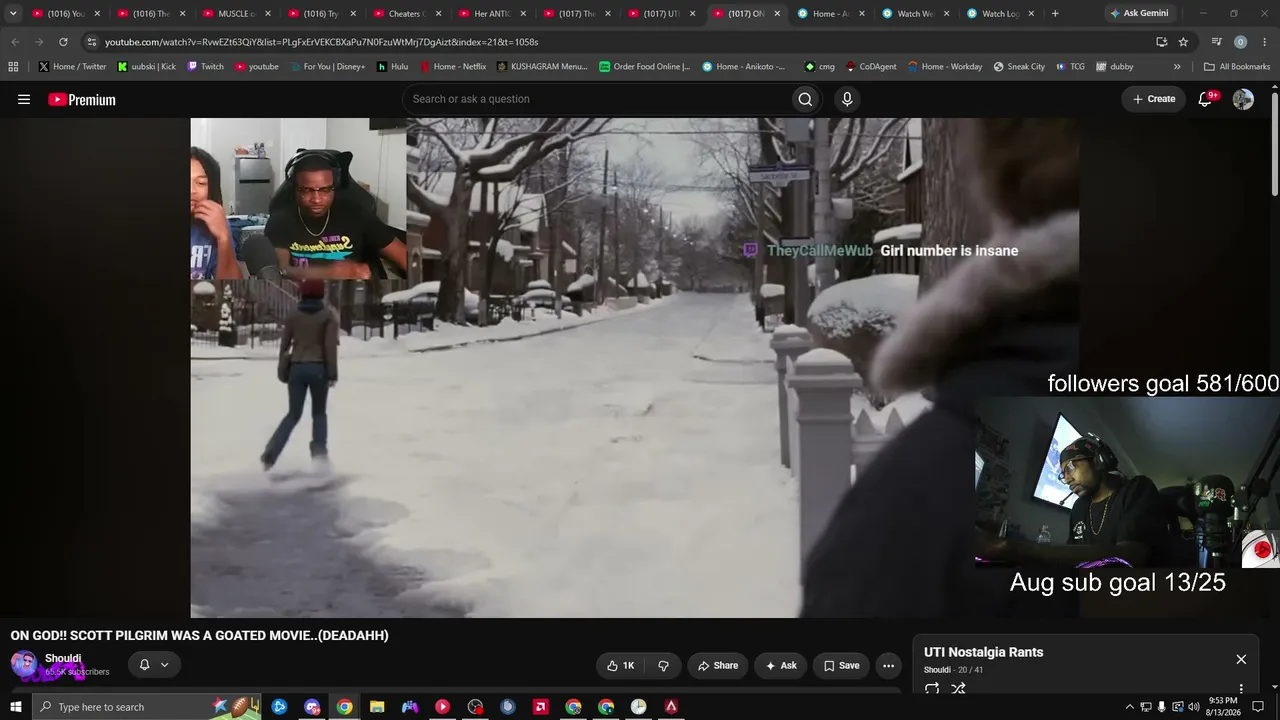Open the Home - Netflix bookmark
This screenshot has height=720, width=1280.
[x=452, y=67]
